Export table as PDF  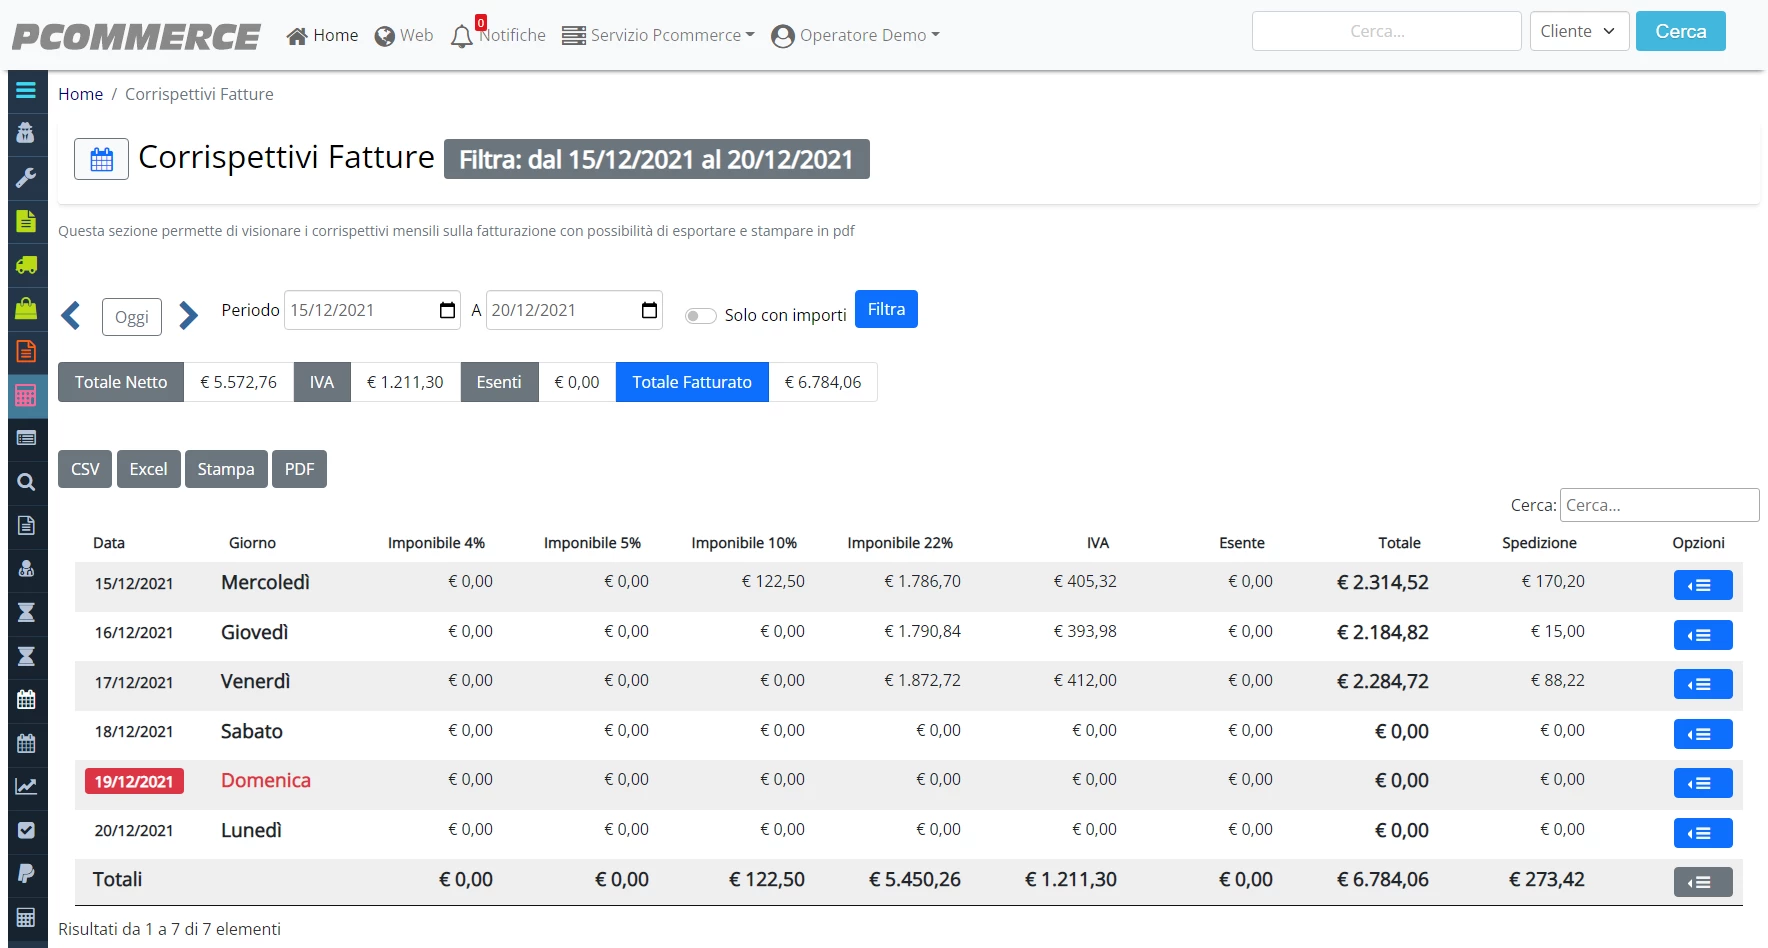point(299,469)
